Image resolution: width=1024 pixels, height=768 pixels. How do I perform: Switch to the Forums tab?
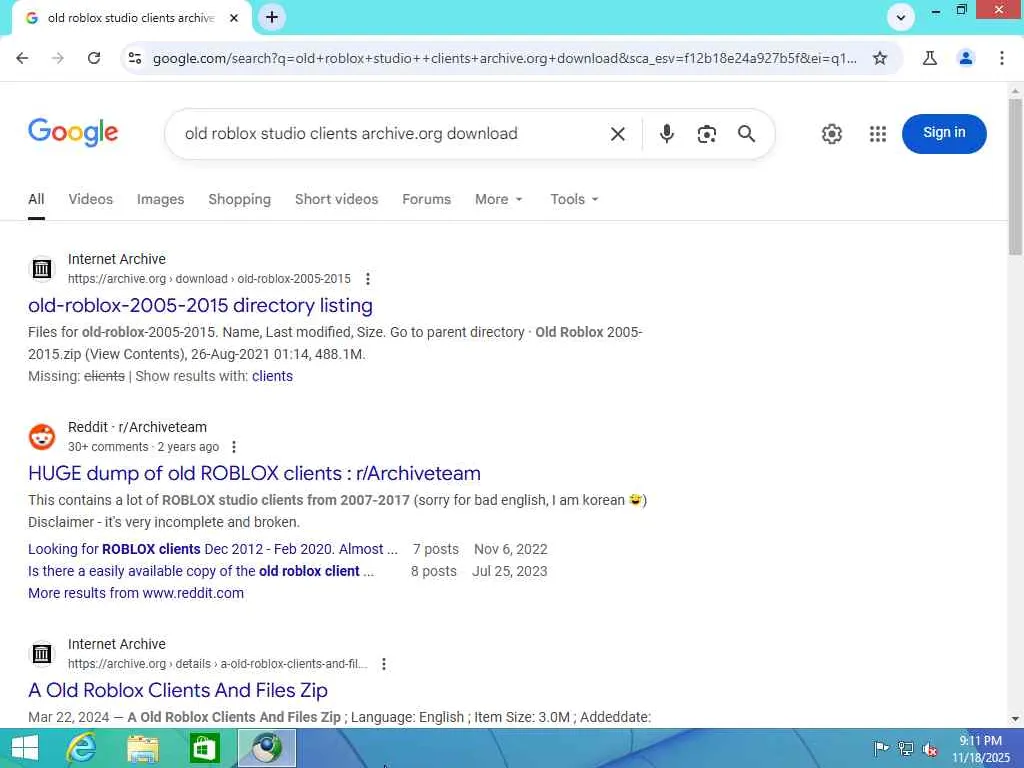coord(426,199)
